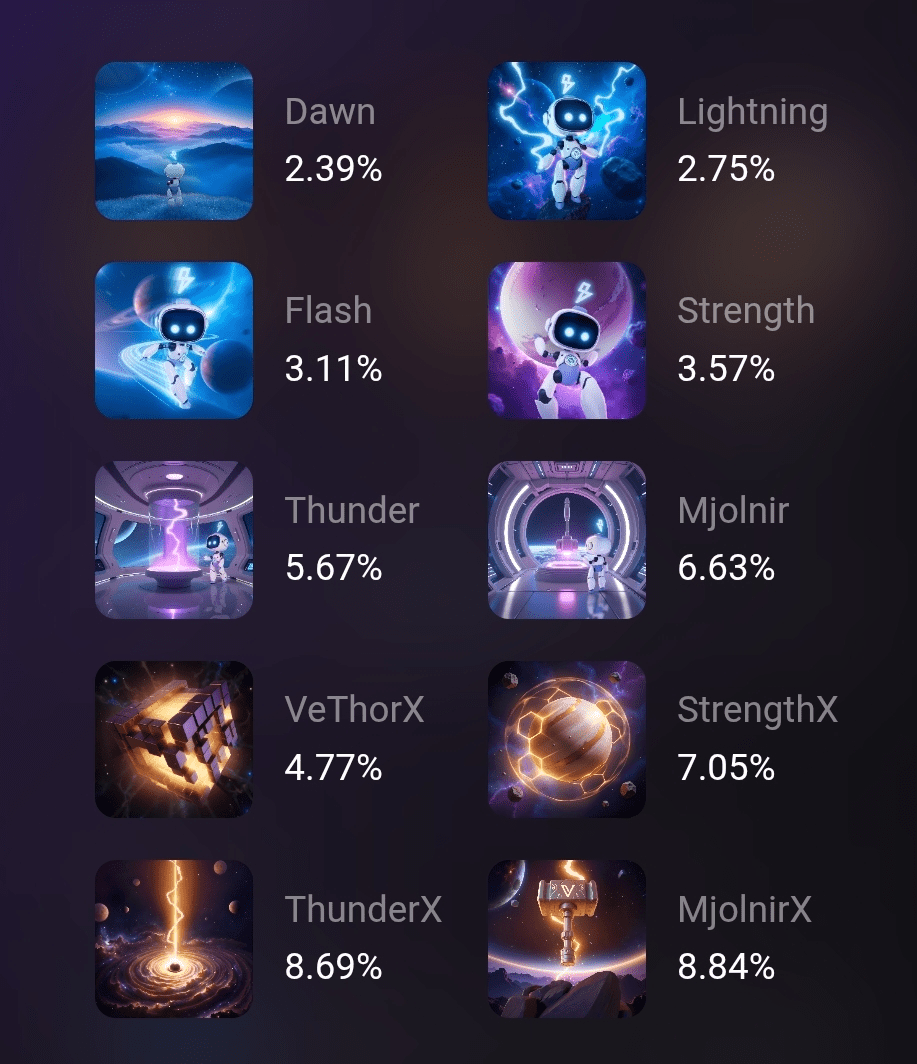Click the VeThorX label text

coord(354,710)
